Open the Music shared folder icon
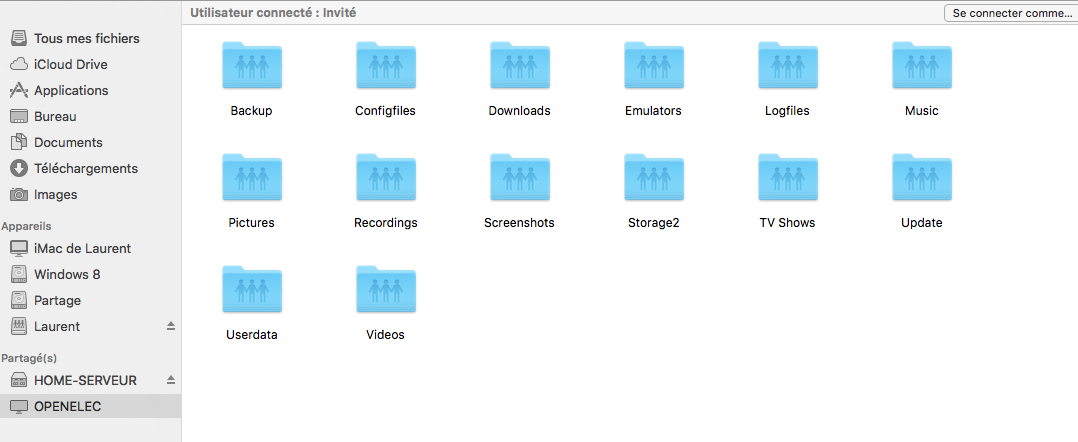This screenshot has width=1078, height=442. pyautogui.click(x=922, y=65)
